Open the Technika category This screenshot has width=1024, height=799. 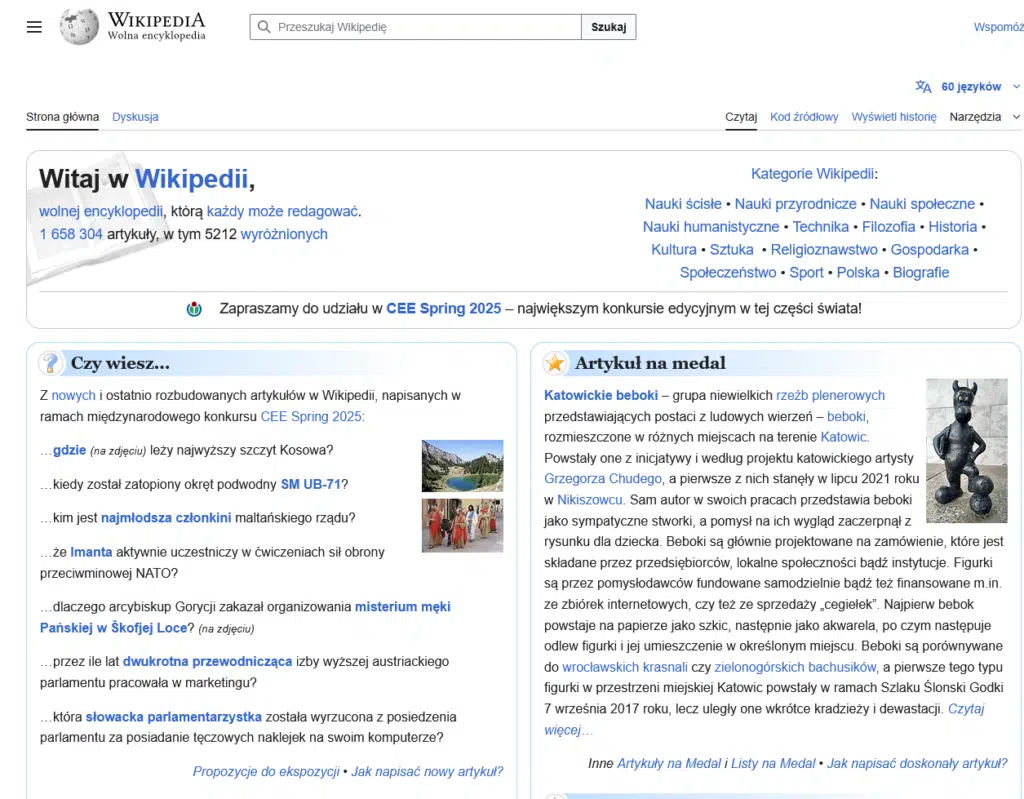coord(820,227)
